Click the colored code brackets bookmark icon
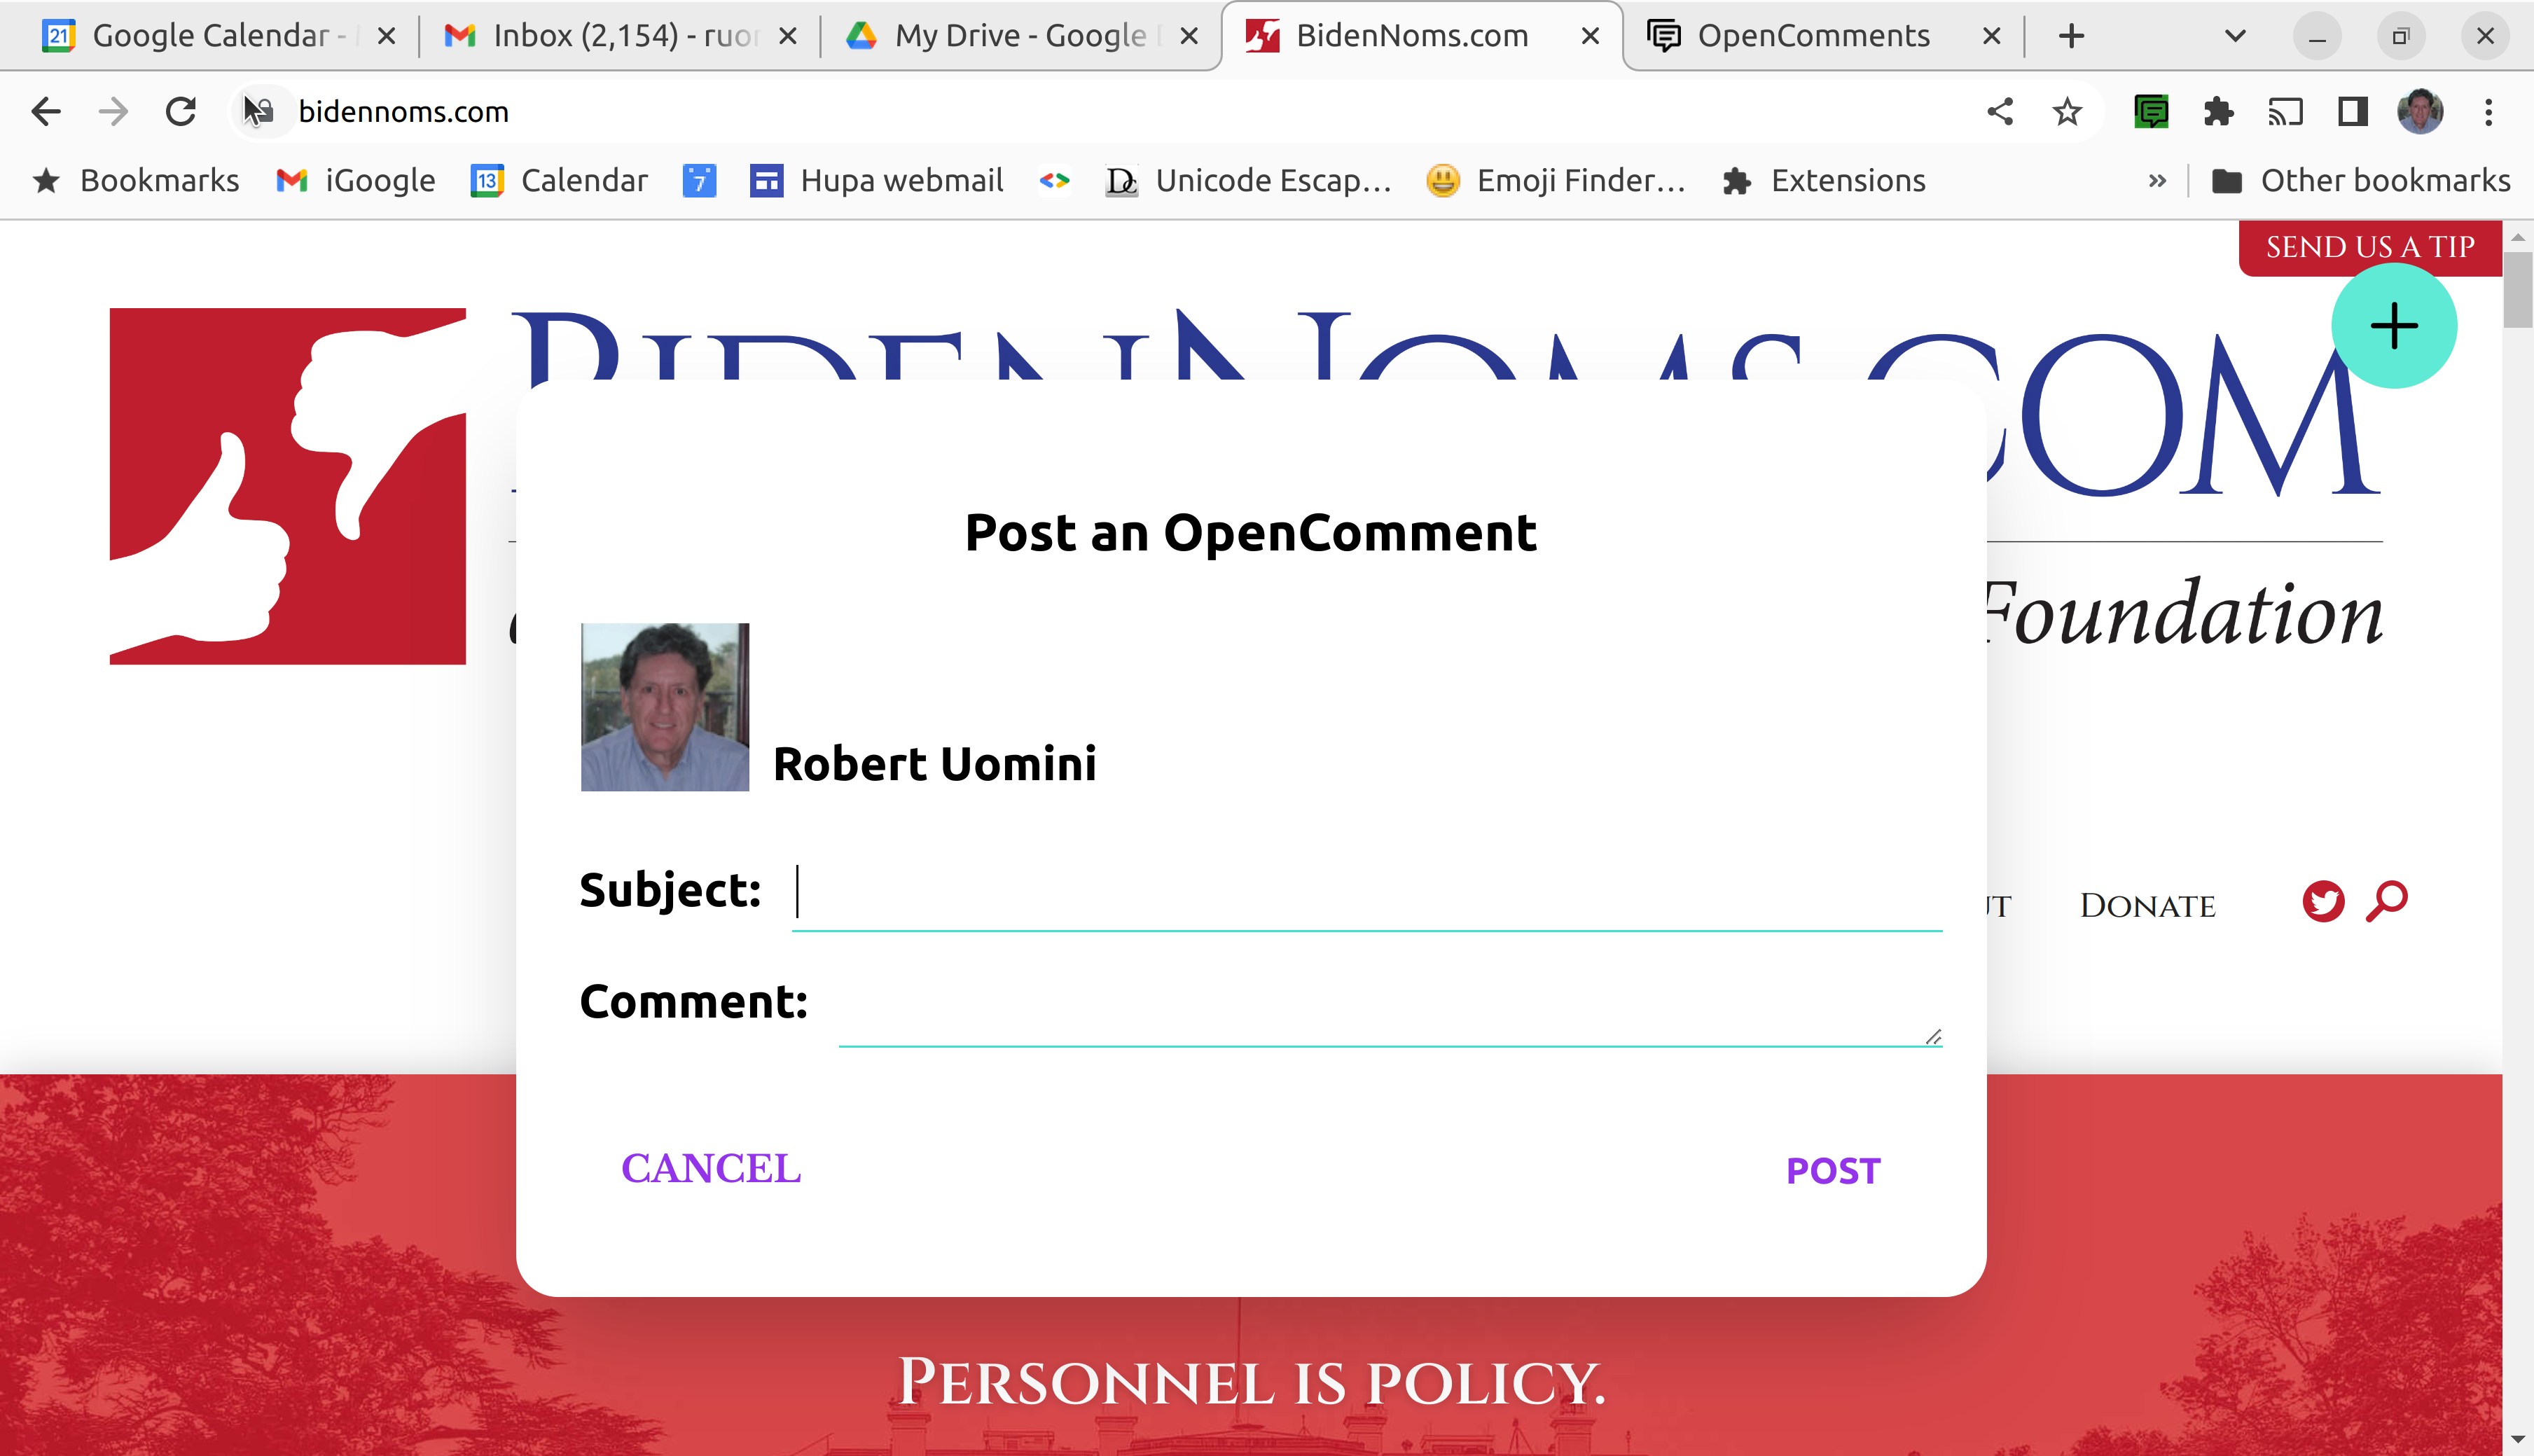The height and width of the screenshot is (1456, 2534). click(1055, 180)
